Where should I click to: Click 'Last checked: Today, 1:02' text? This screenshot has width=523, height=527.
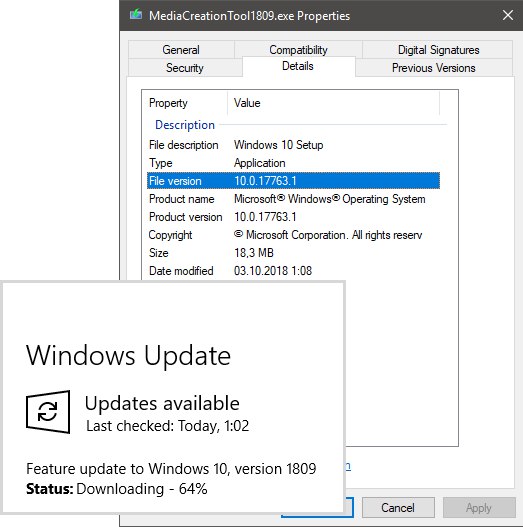click(168, 426)
